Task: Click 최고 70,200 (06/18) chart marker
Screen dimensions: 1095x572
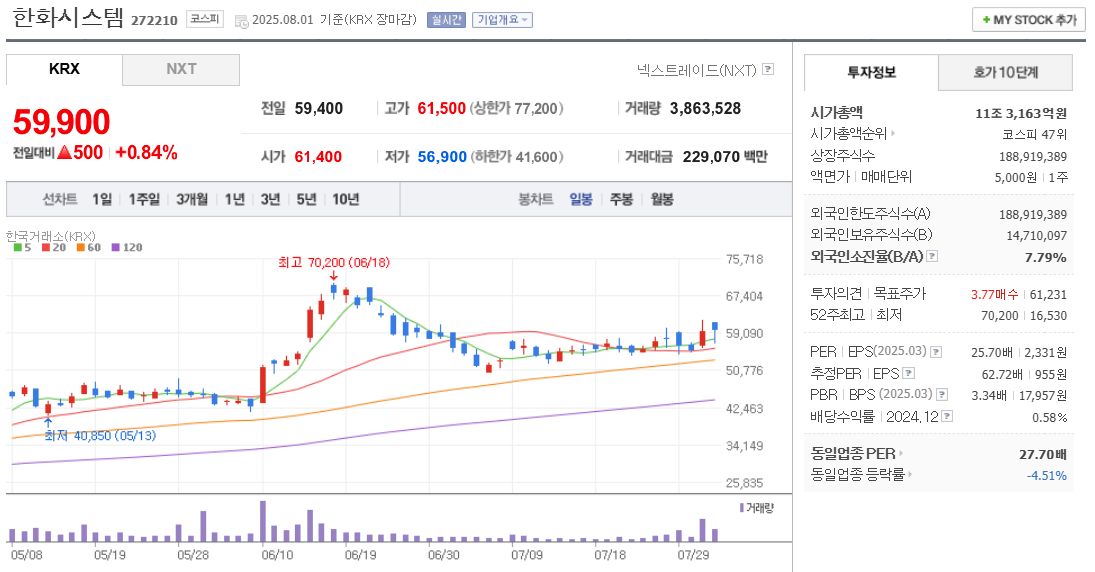Action: pos(334,263)
